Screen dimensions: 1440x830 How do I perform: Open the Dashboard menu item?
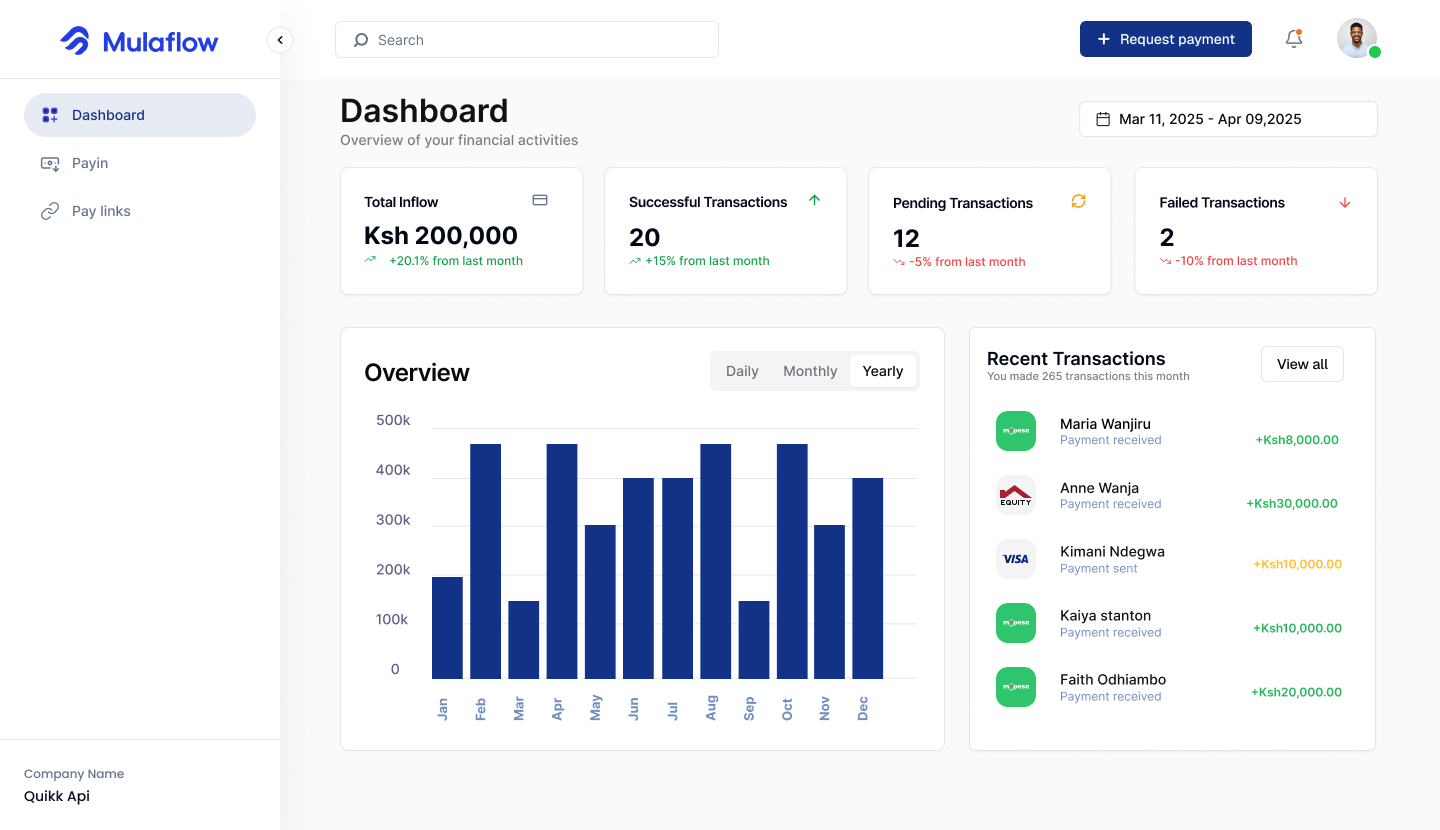click(x=109, y=114)
